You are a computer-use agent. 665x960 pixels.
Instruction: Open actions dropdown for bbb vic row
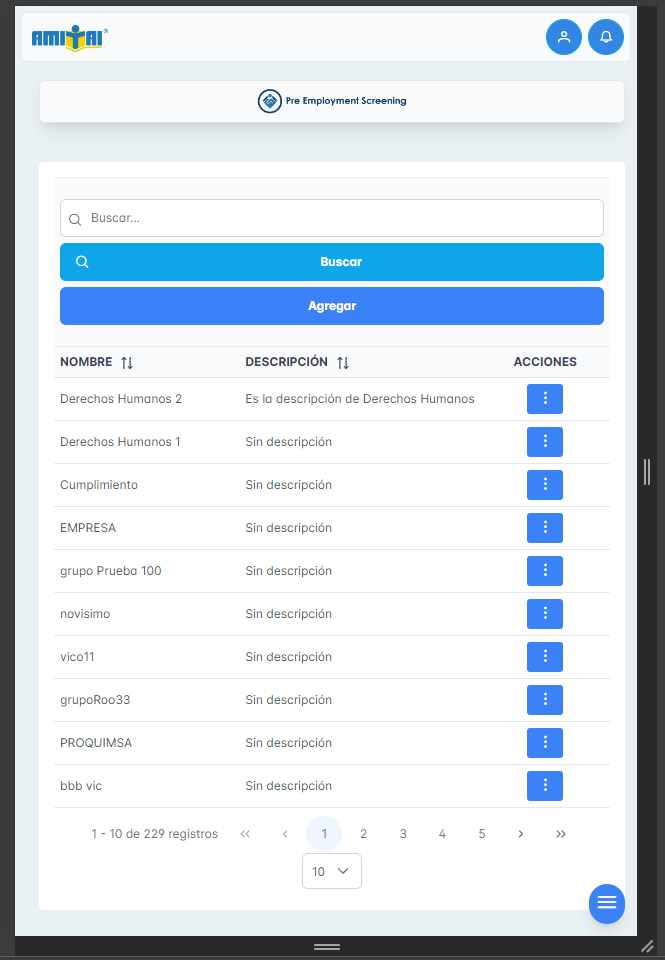[x=544, y=786]
